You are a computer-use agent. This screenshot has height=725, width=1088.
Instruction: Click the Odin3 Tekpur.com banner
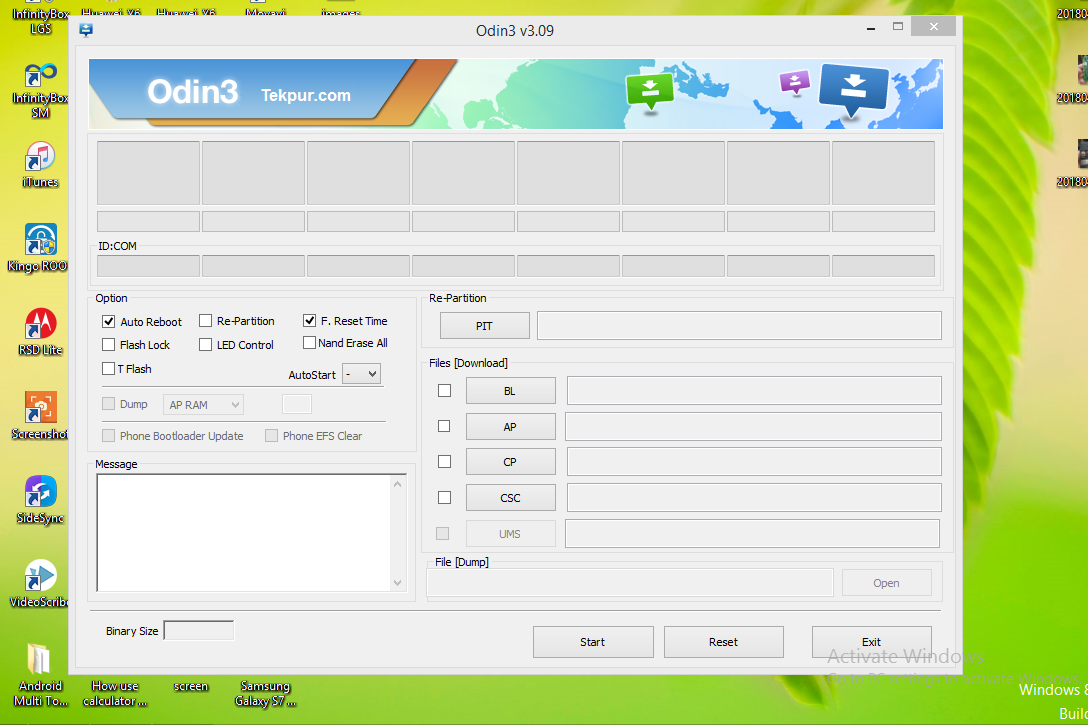[516, 94]
